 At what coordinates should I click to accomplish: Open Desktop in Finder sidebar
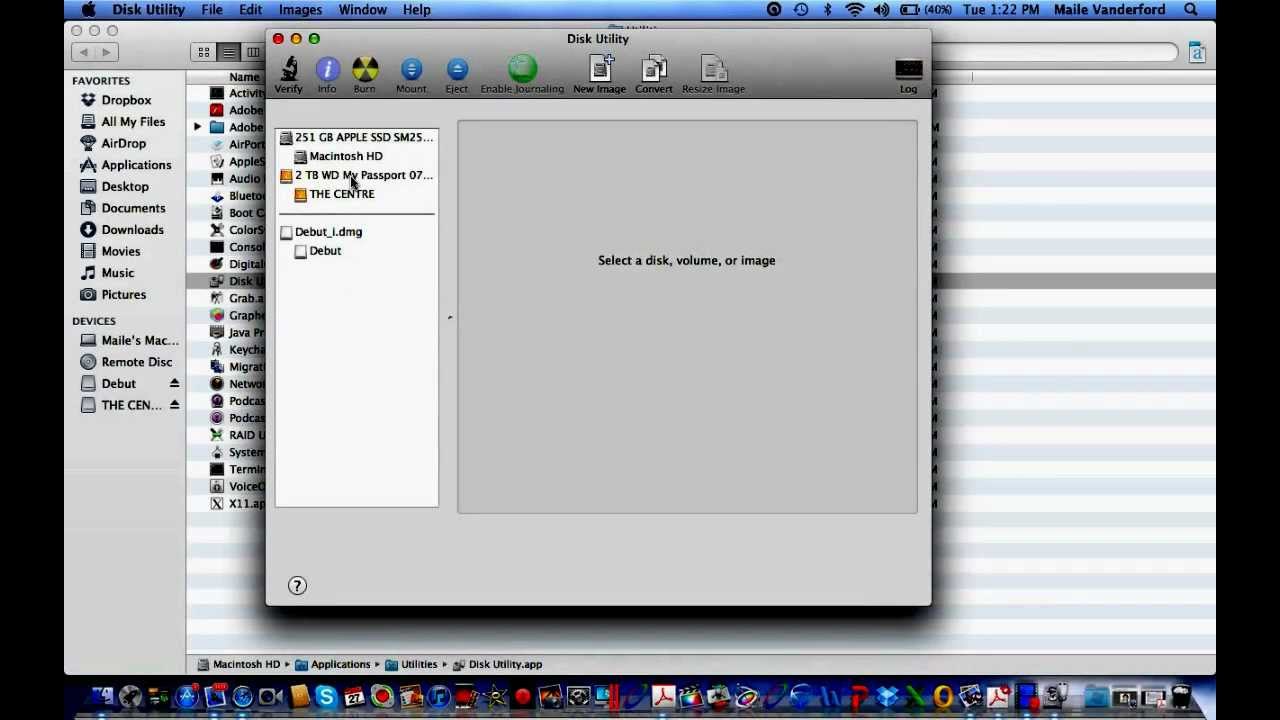pos(114,187)
